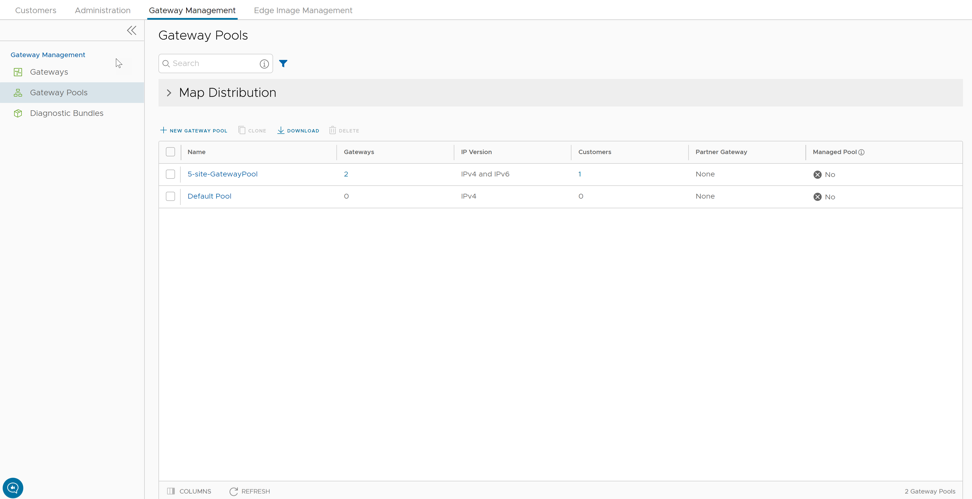972x499 pixels.
Task: Click the filter funnel icon
Action: pos(283,64)
